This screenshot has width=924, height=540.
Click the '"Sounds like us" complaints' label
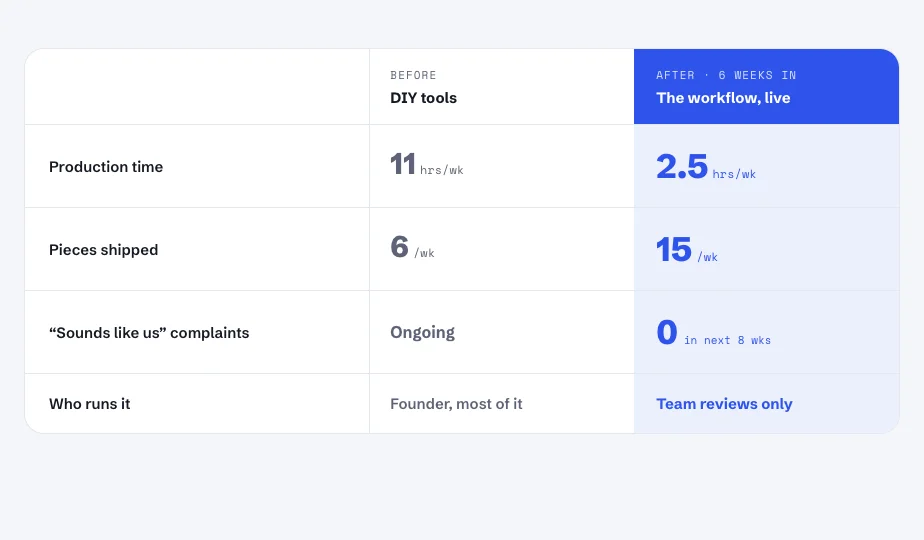149,333
